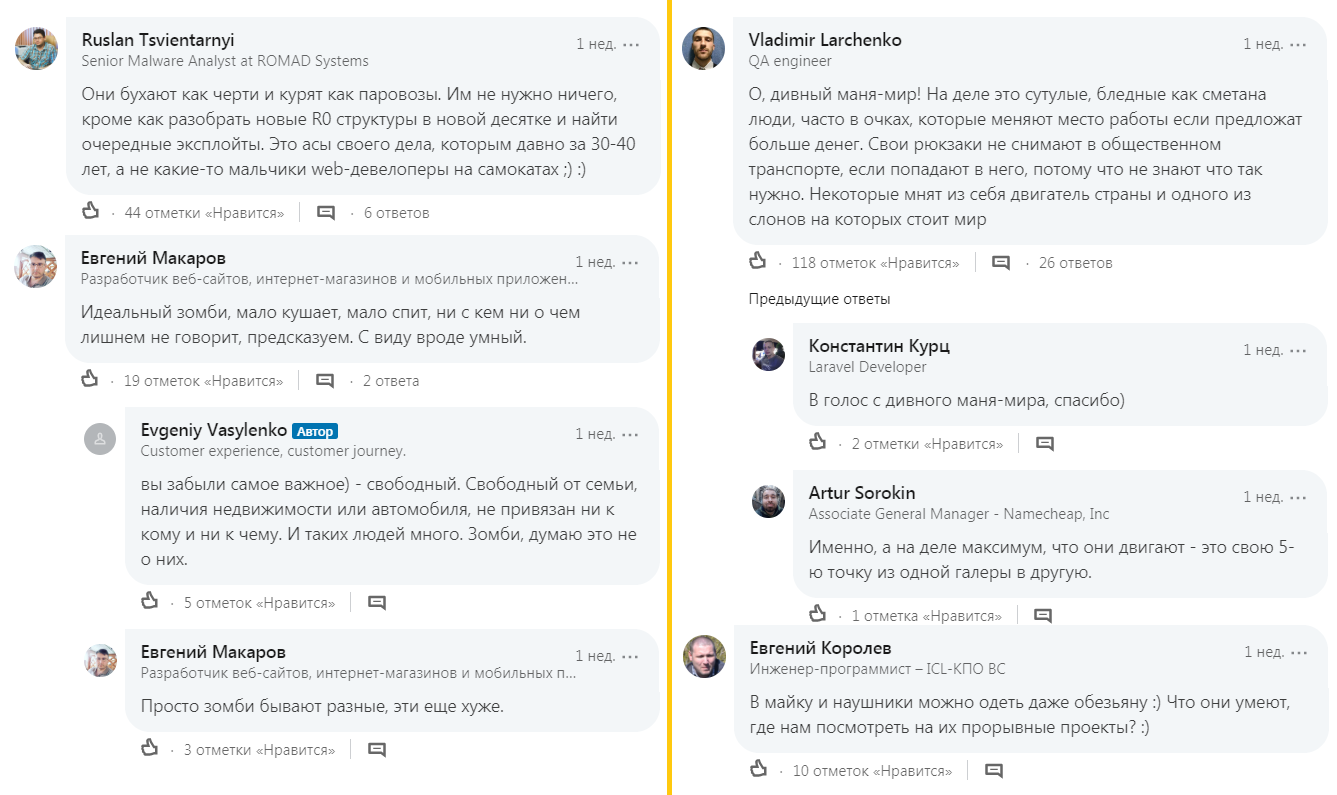Click reply icon under Vladimir Larchenko's comment

1000,263
